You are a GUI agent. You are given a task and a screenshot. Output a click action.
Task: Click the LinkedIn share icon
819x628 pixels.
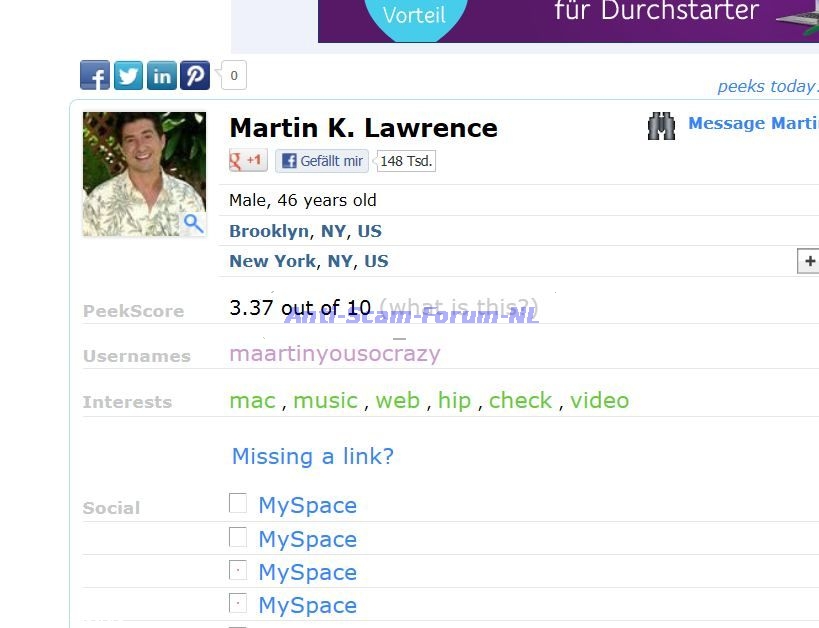[x=161, y=75]
